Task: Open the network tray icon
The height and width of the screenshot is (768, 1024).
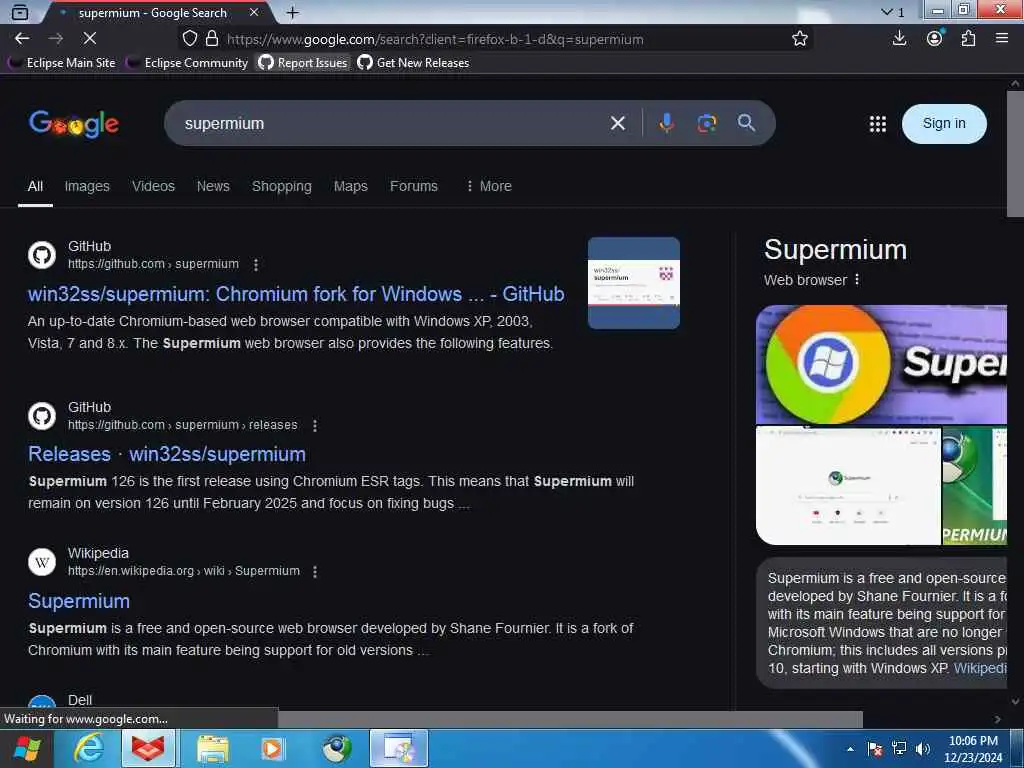Action: (x=899, y=749)
